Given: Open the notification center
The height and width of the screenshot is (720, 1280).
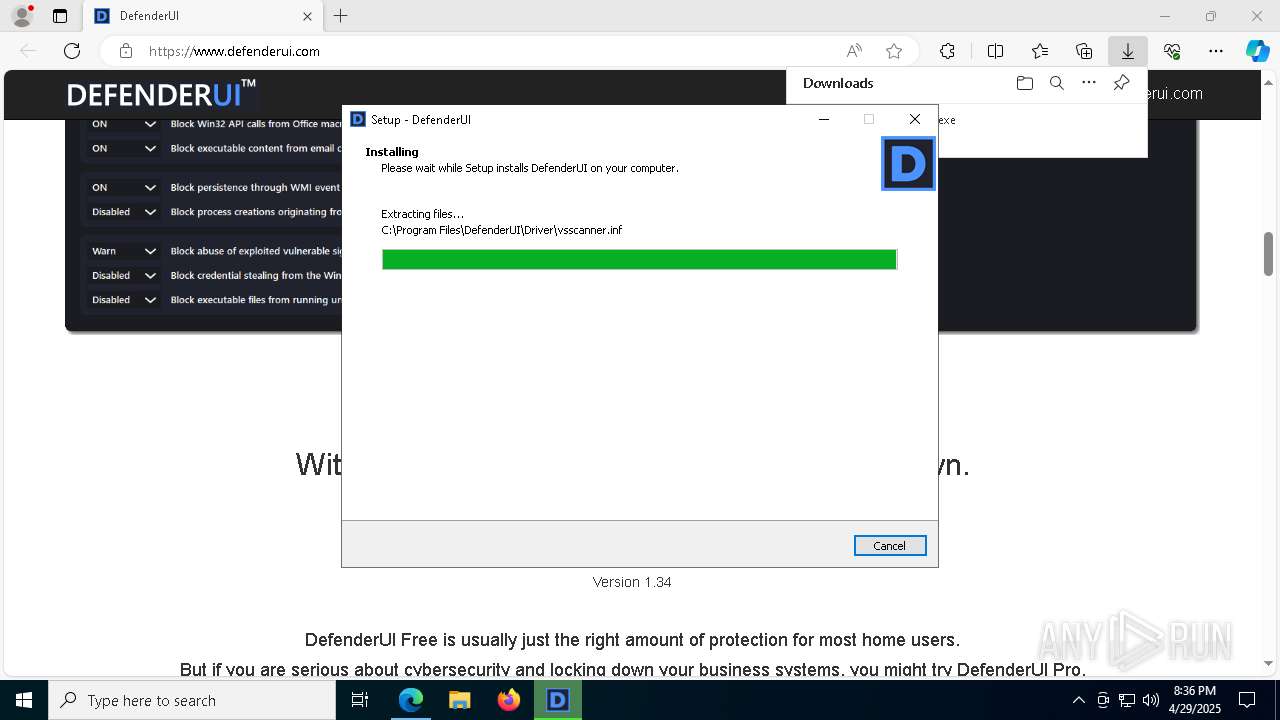Looking at the screenshot, I should click(1247, 700).
